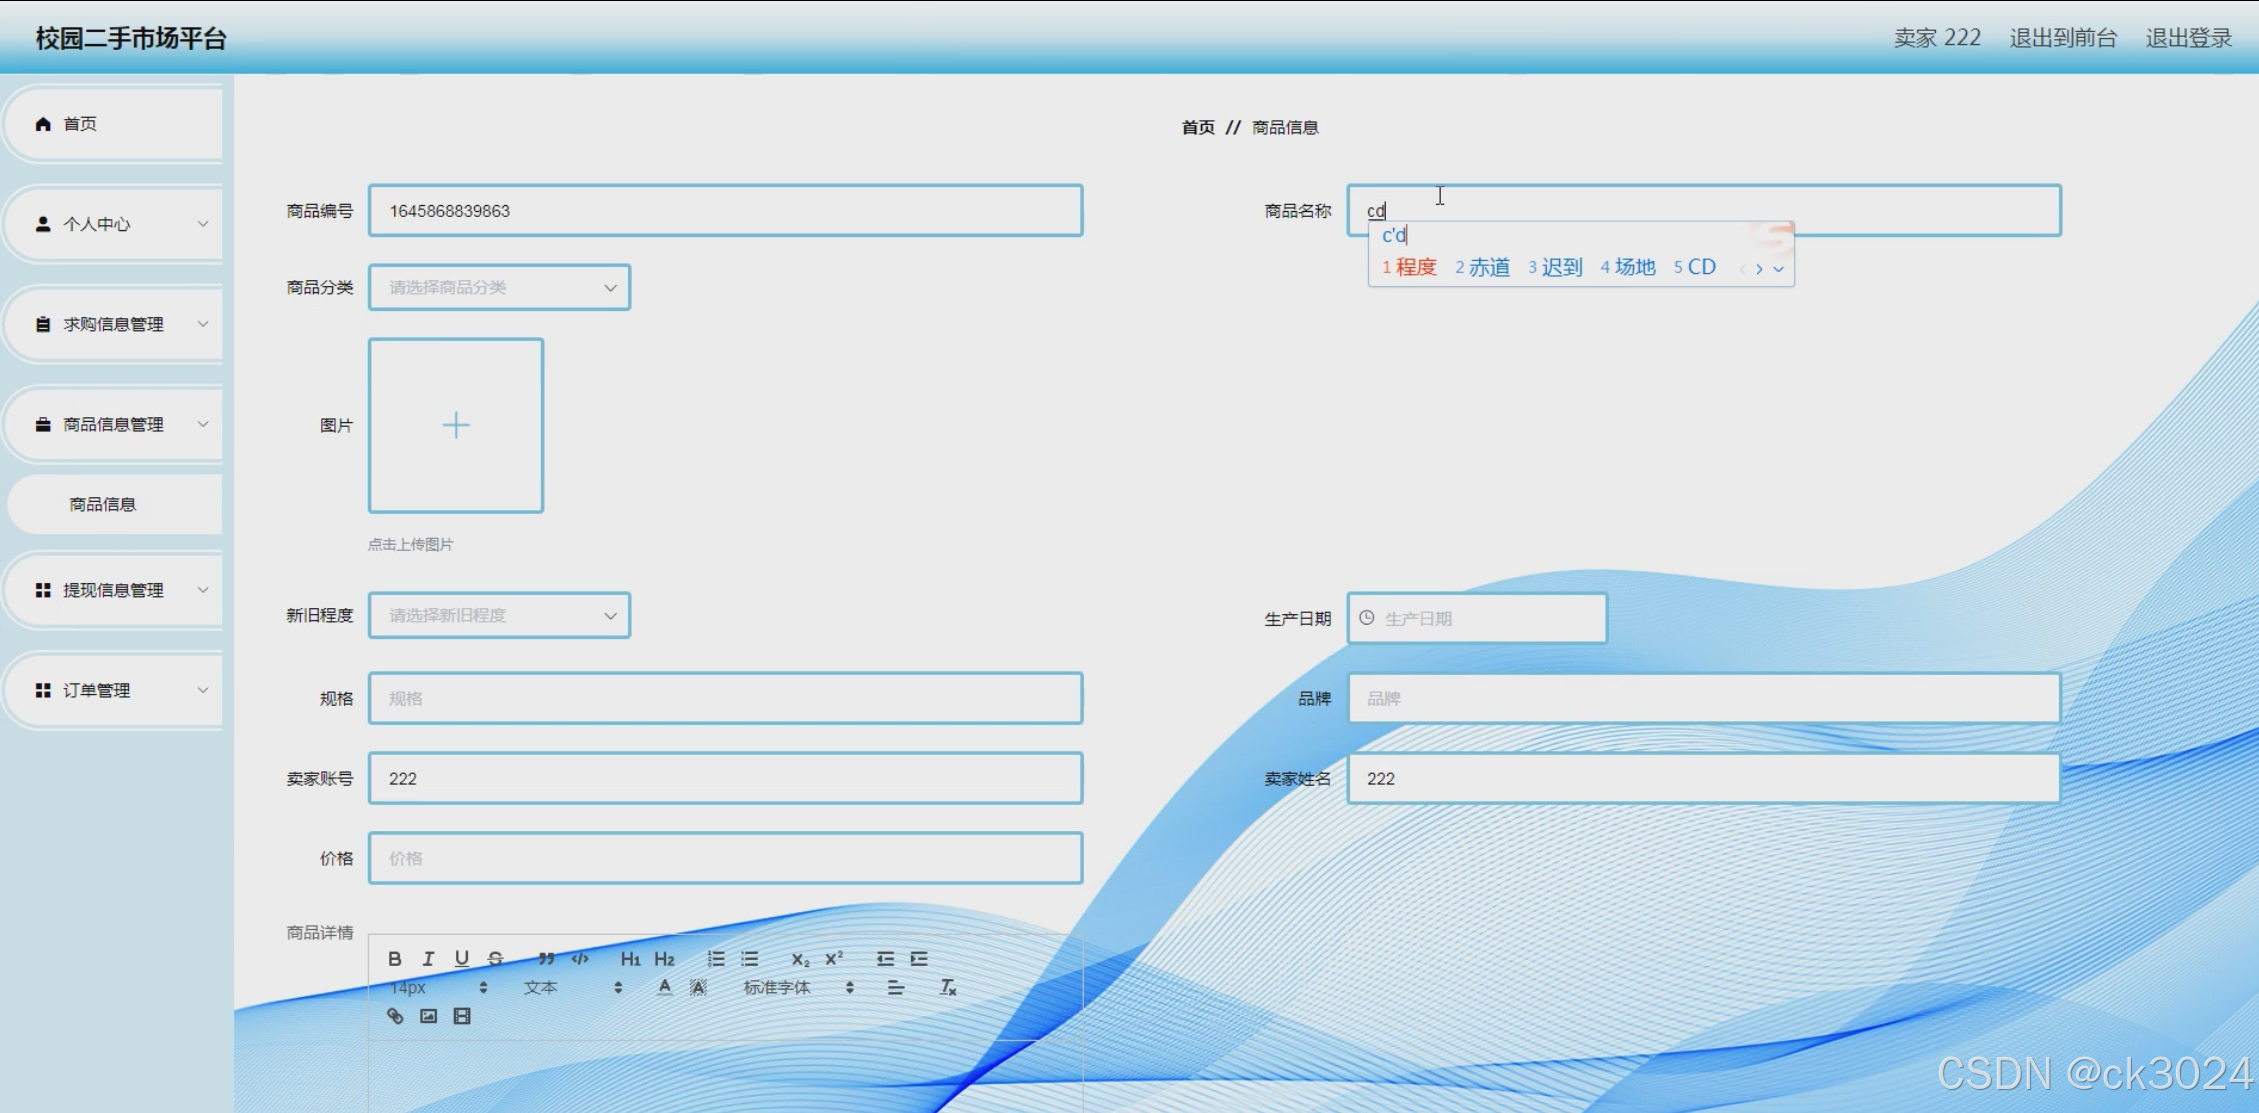This screenshot has width=2259, height=1113.
Task: Click 退出登录 link
Action: click(2188, 38)
